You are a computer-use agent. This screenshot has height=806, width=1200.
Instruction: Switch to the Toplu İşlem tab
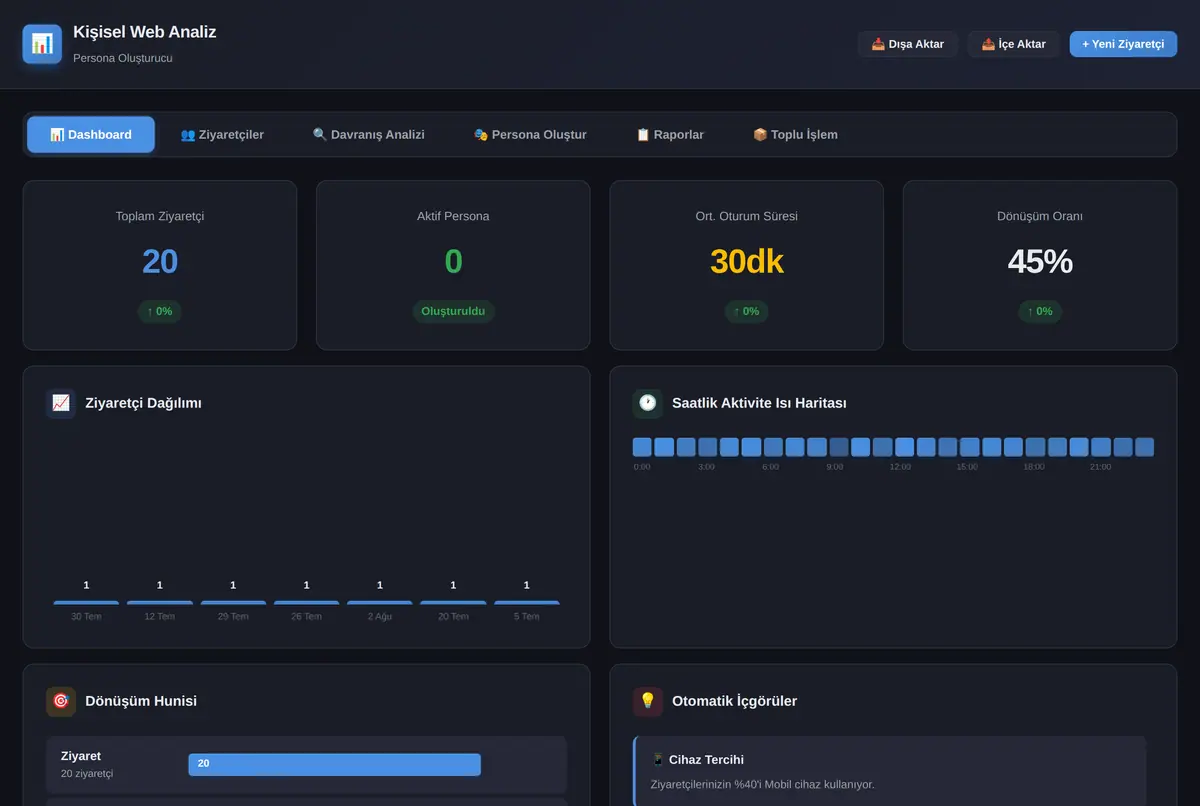(795, 134)
